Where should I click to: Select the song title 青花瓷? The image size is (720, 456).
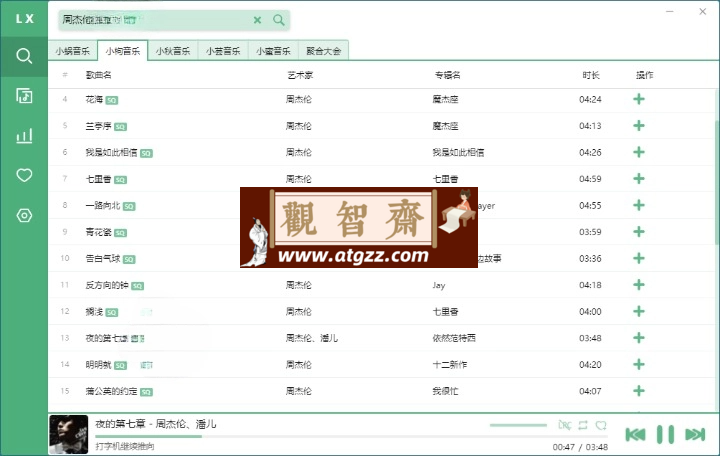[x=98, y=232]
